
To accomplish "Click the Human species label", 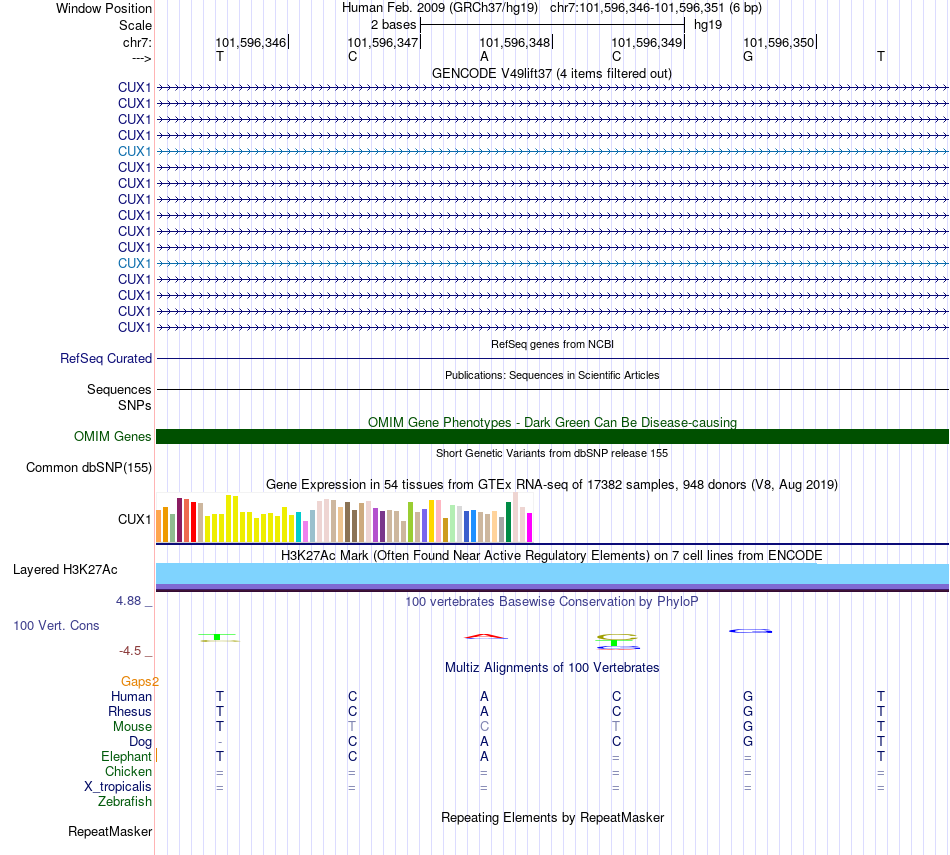I will 131,696.
